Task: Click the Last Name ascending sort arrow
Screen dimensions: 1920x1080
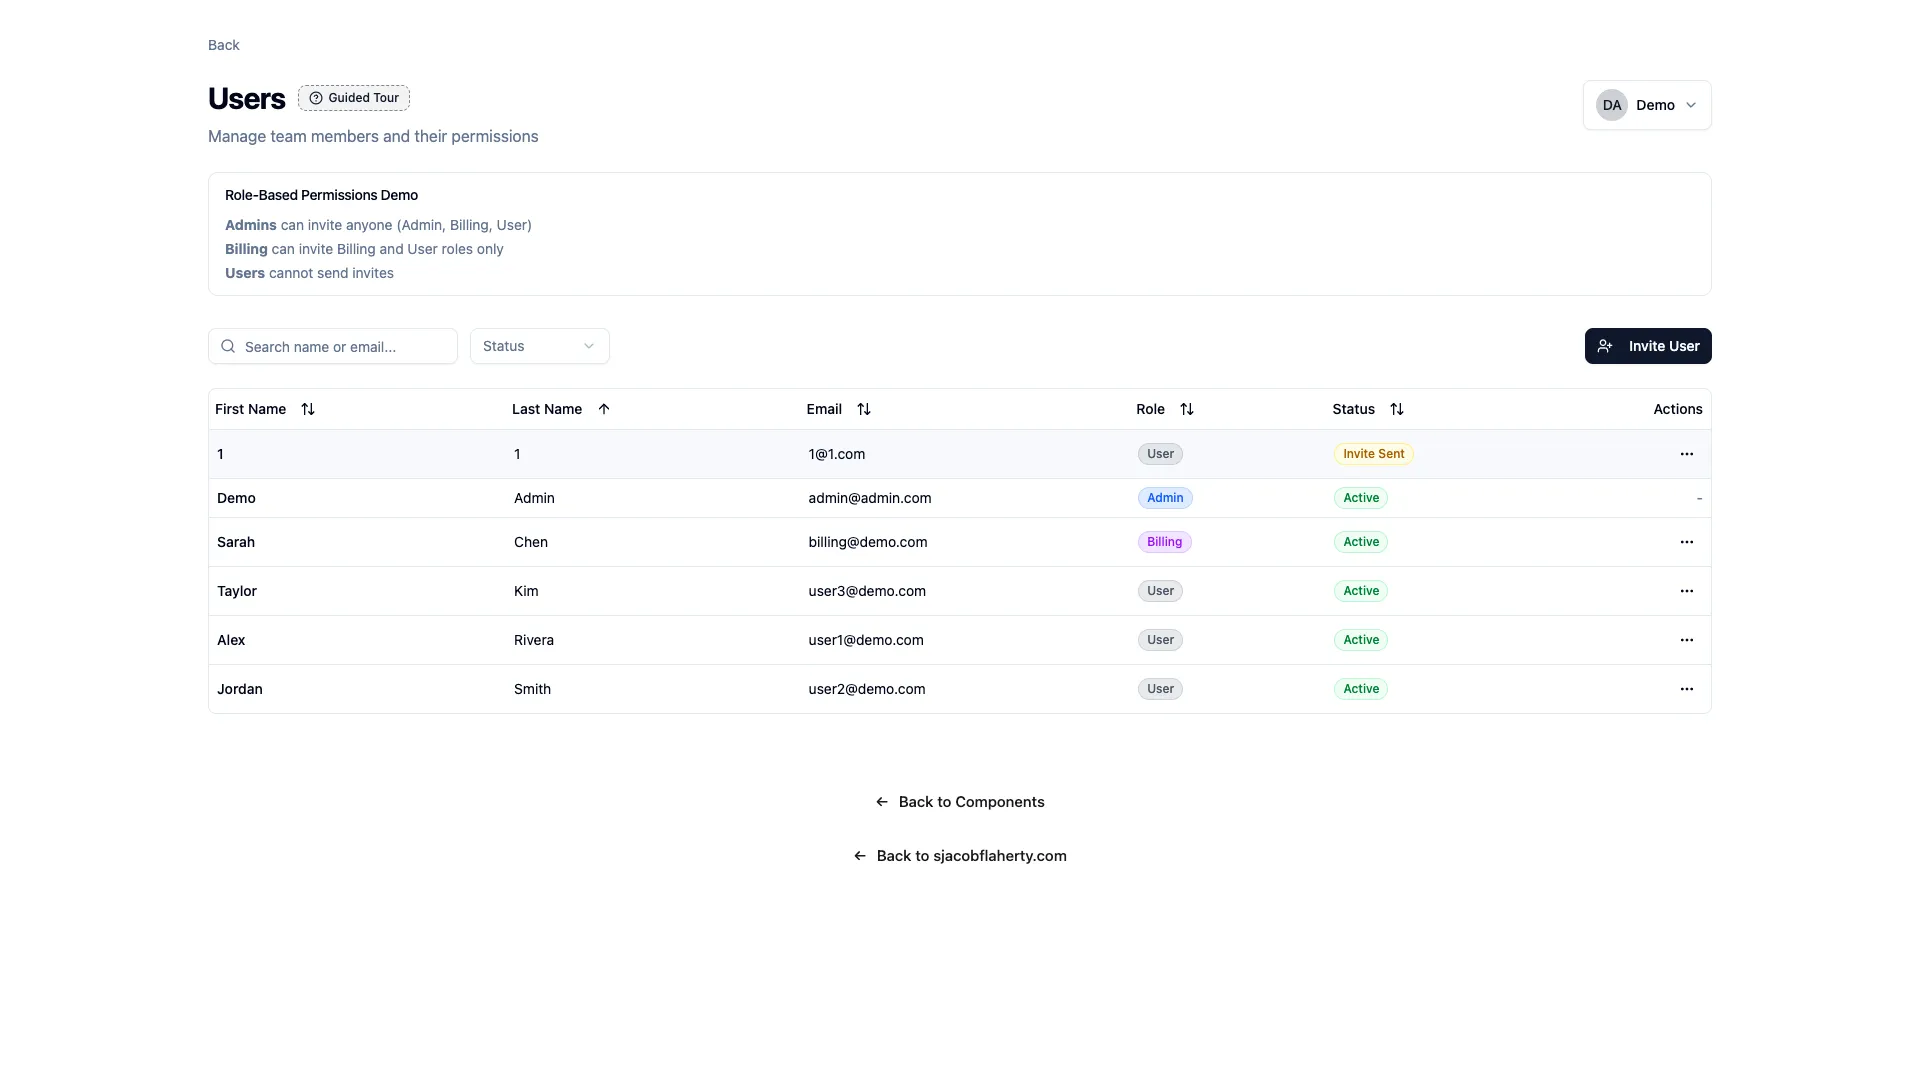Action: tap(604, 409)
